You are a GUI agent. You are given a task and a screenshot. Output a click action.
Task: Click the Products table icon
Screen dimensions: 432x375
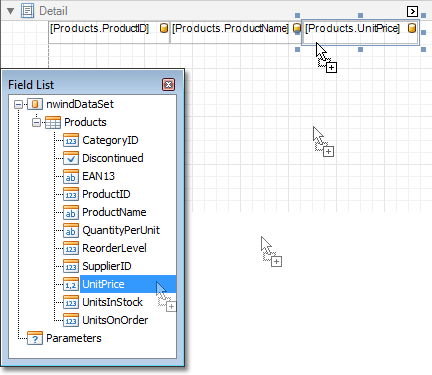pyautogui.click(x=53, y=122)
